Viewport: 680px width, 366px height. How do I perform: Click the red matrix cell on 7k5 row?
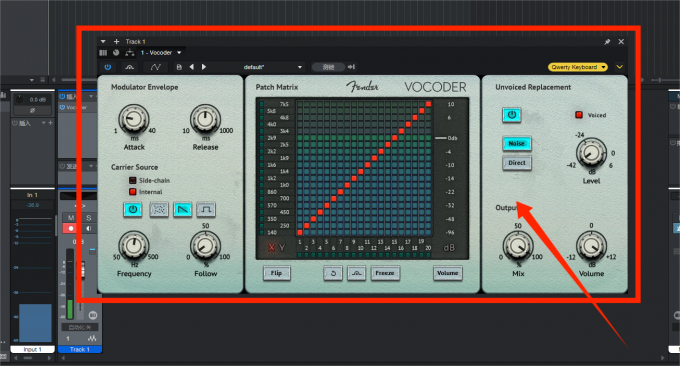[x=428, y=104]
